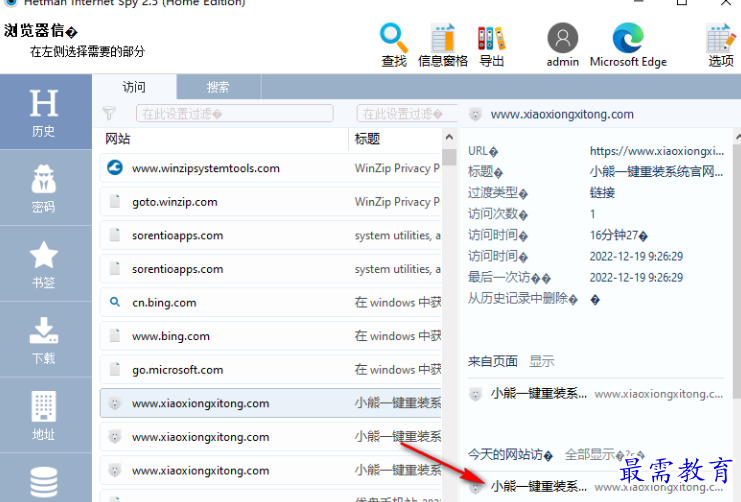Click the goto.winzip.com page icon

(115, 201)
